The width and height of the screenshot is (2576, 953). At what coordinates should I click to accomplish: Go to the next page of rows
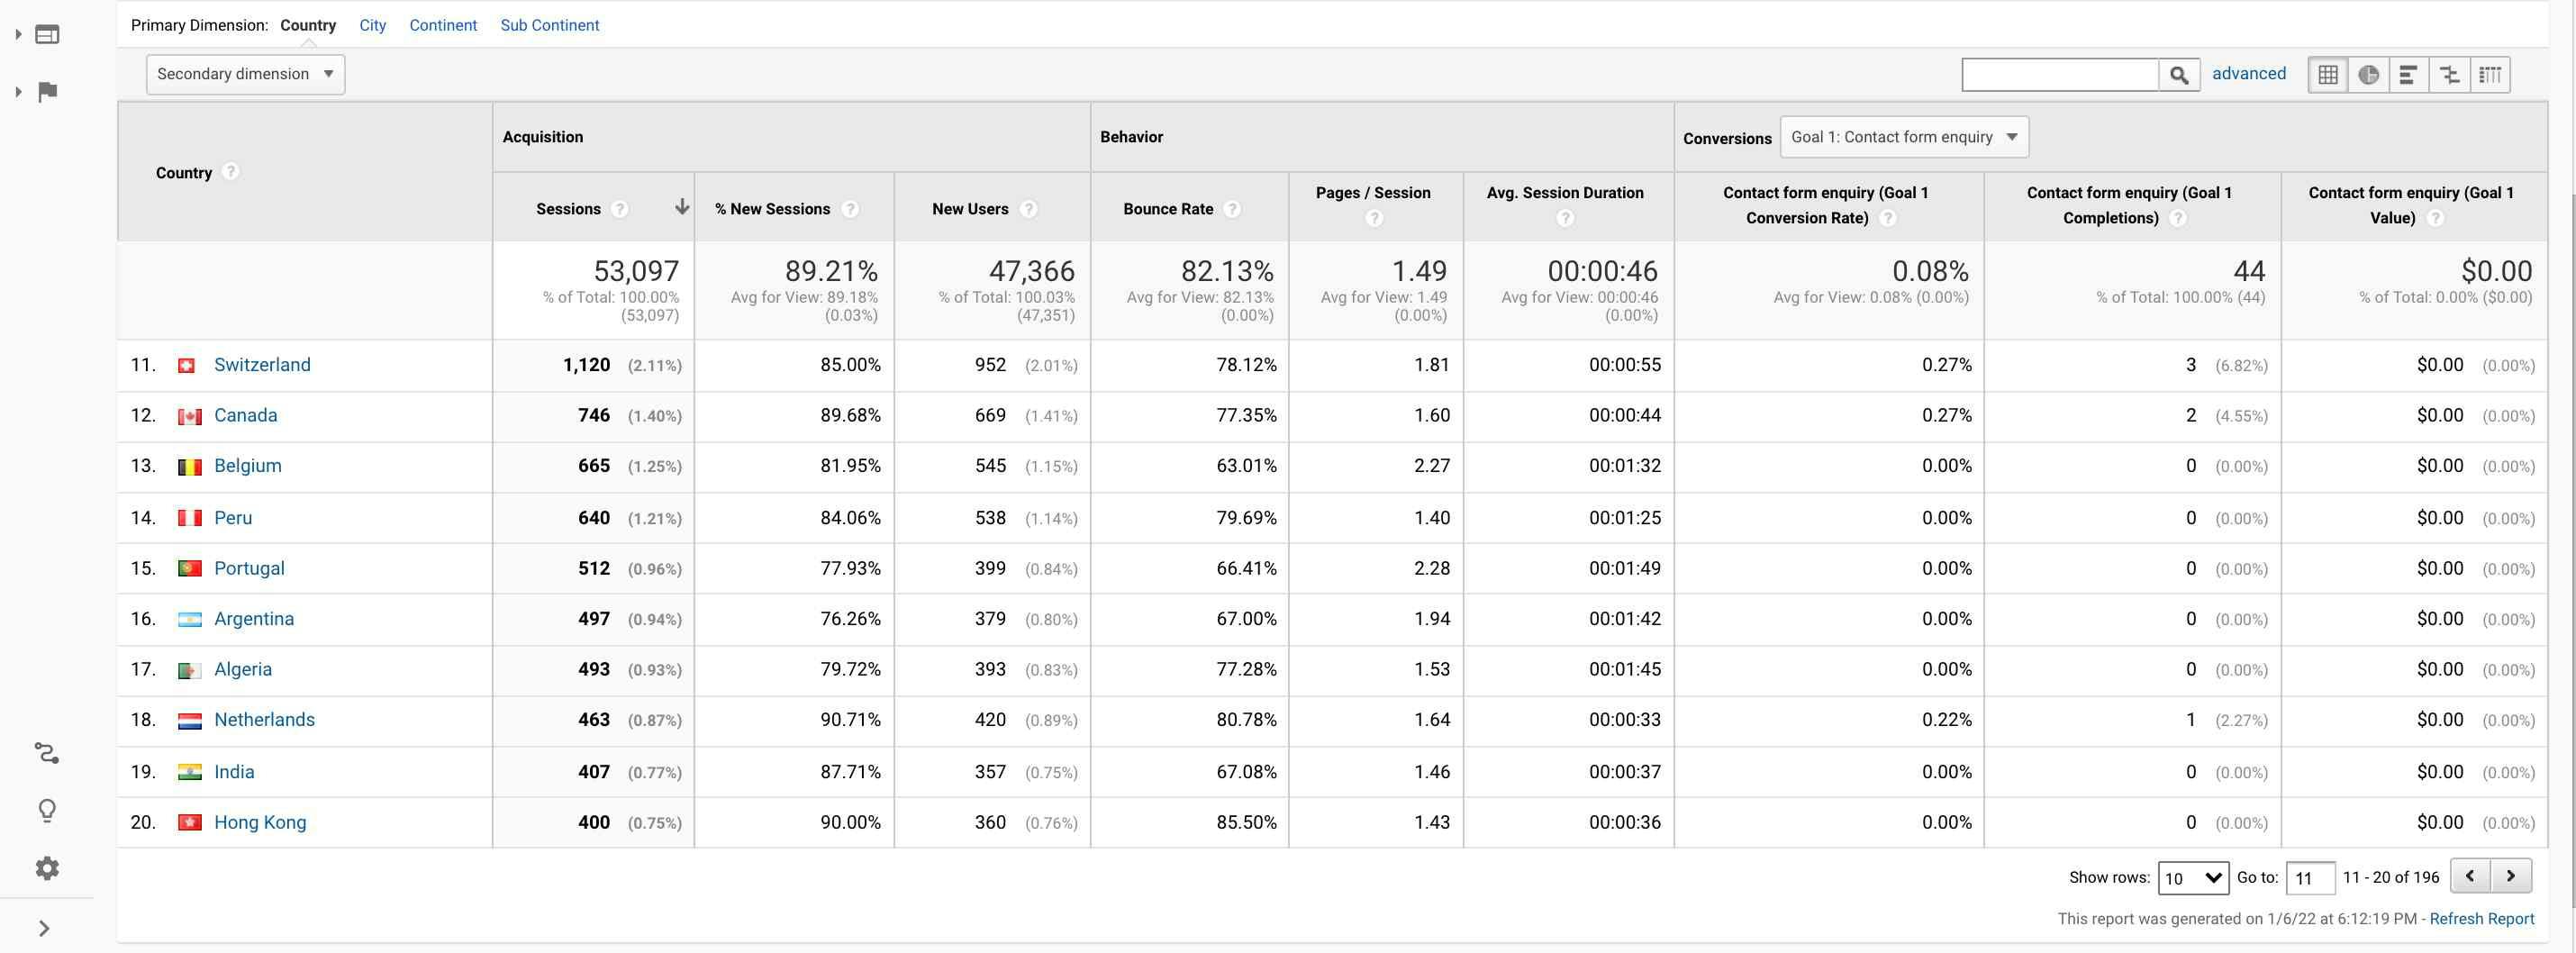2511,876
